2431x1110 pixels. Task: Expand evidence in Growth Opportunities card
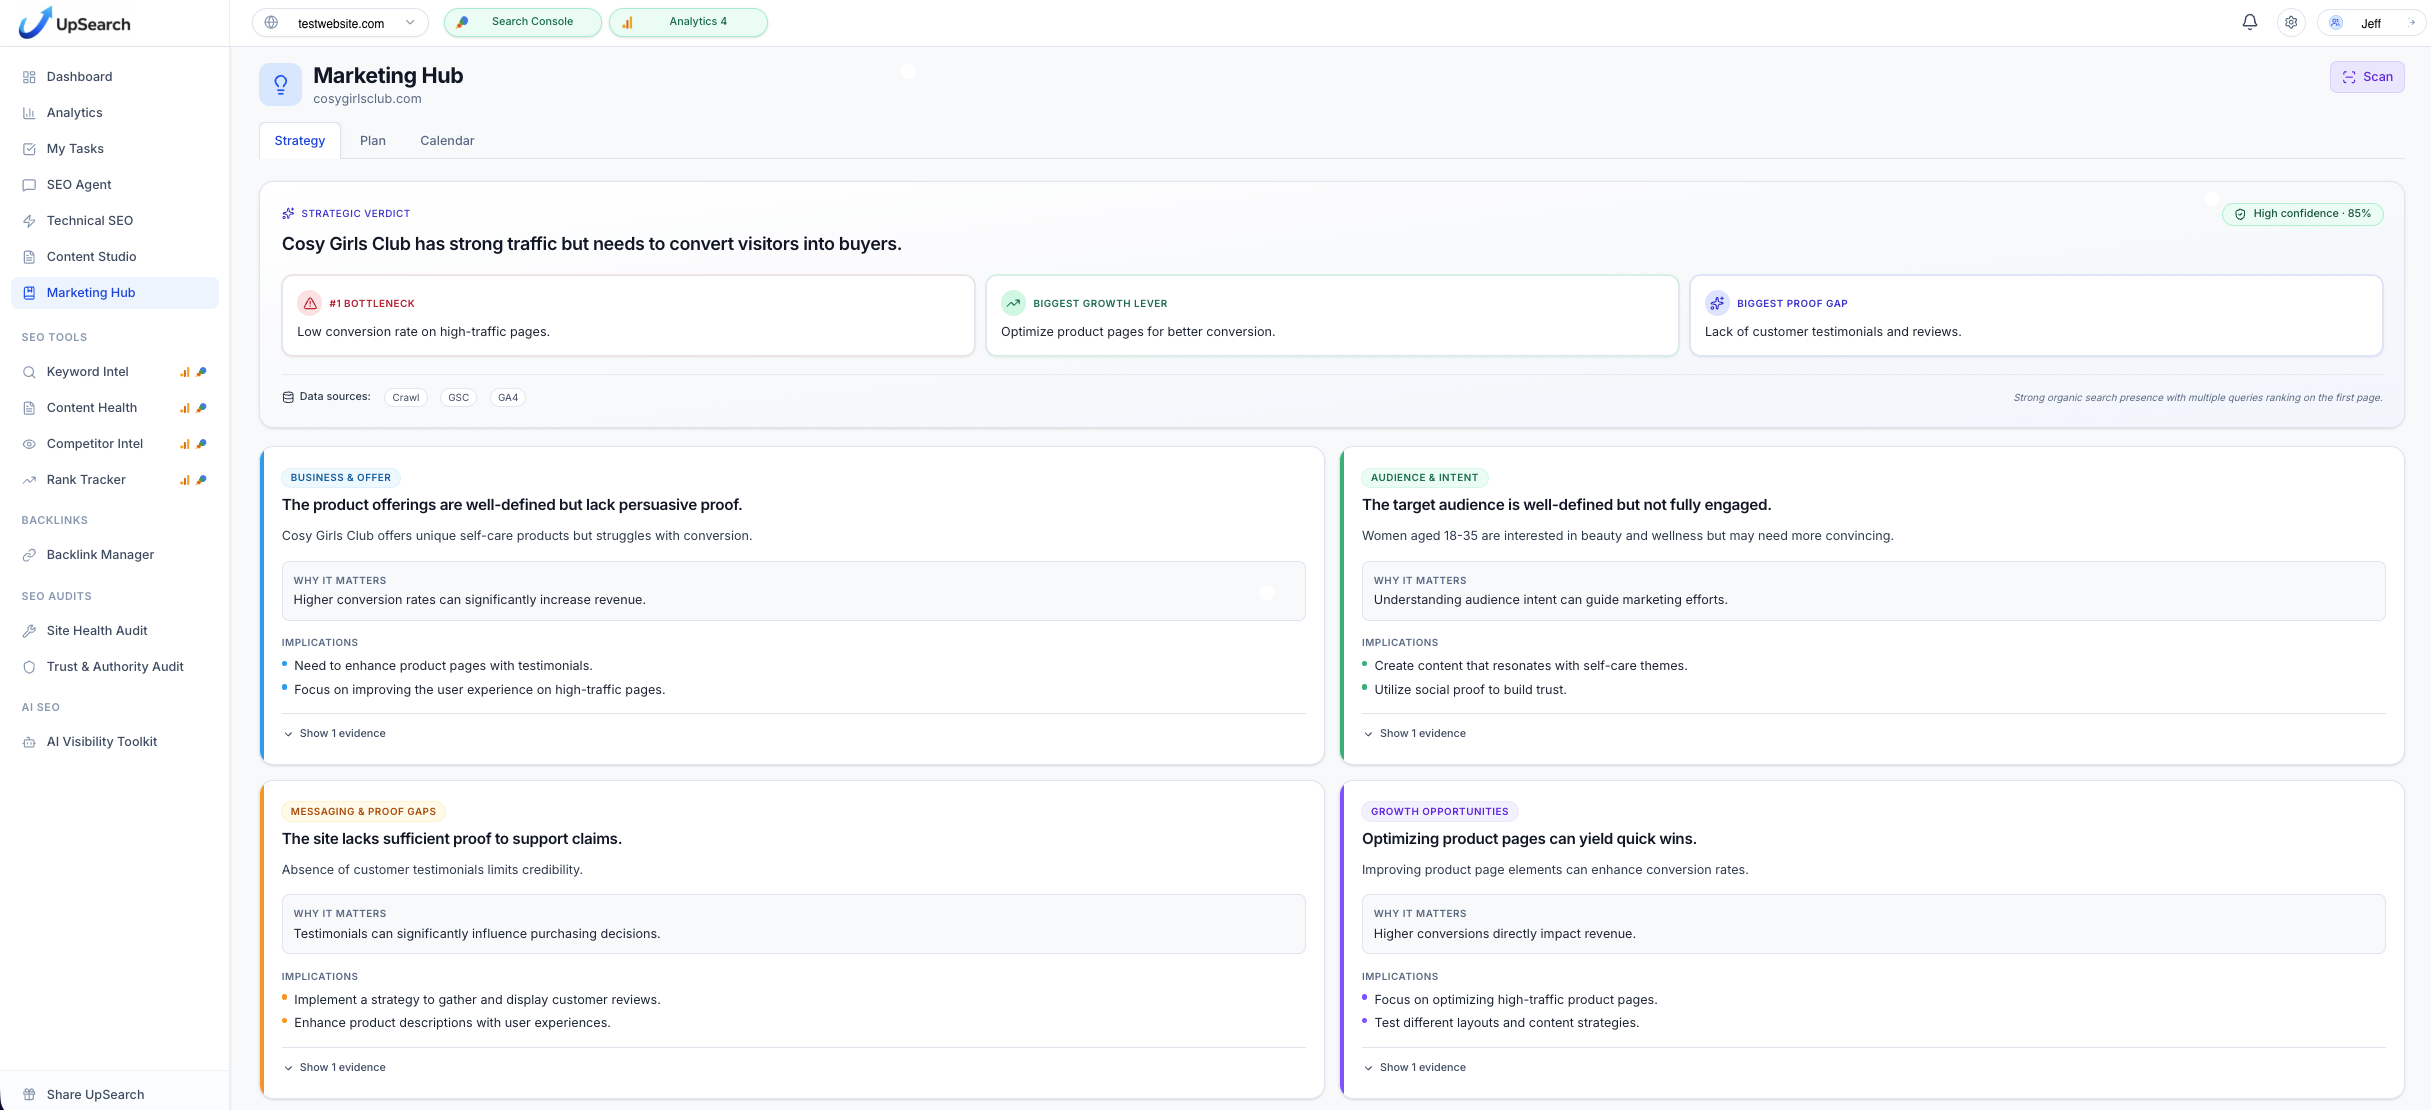point(1415,1067)
